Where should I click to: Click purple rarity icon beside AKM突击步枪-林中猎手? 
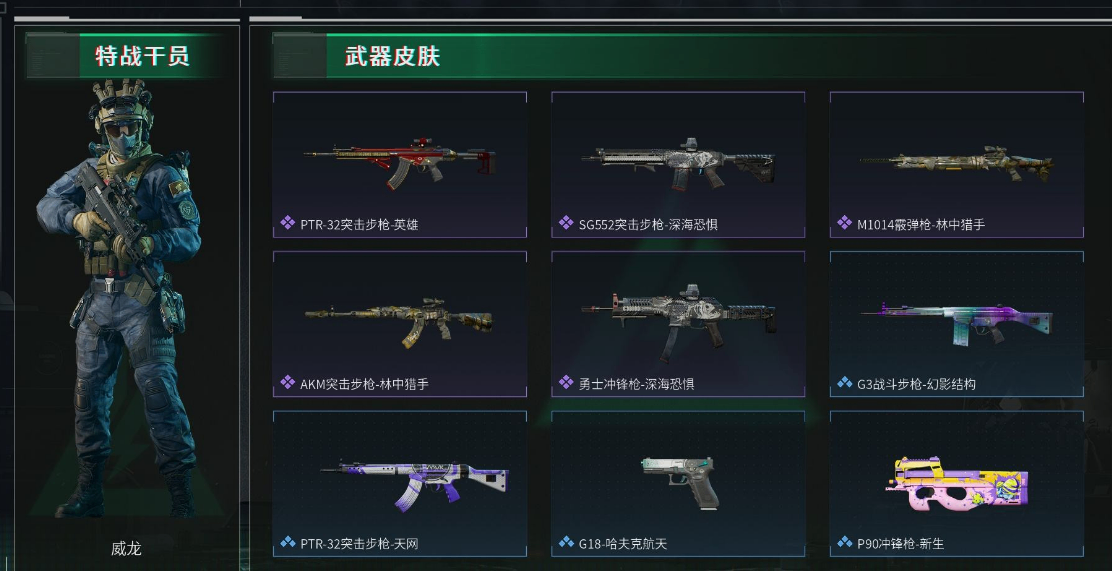point(287,383)
